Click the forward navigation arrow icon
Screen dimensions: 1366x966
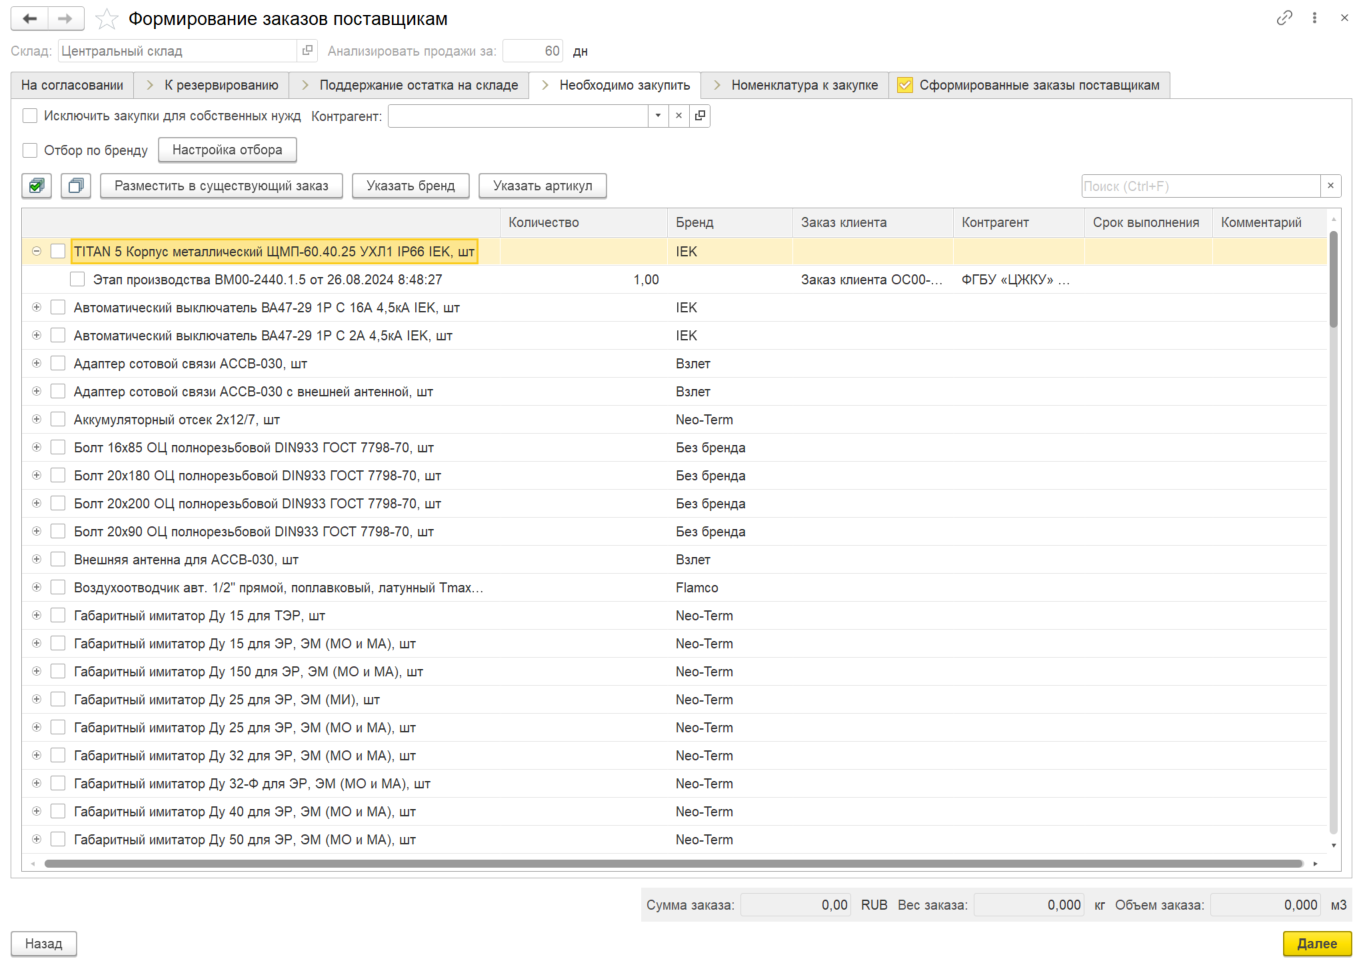[66, 19]
